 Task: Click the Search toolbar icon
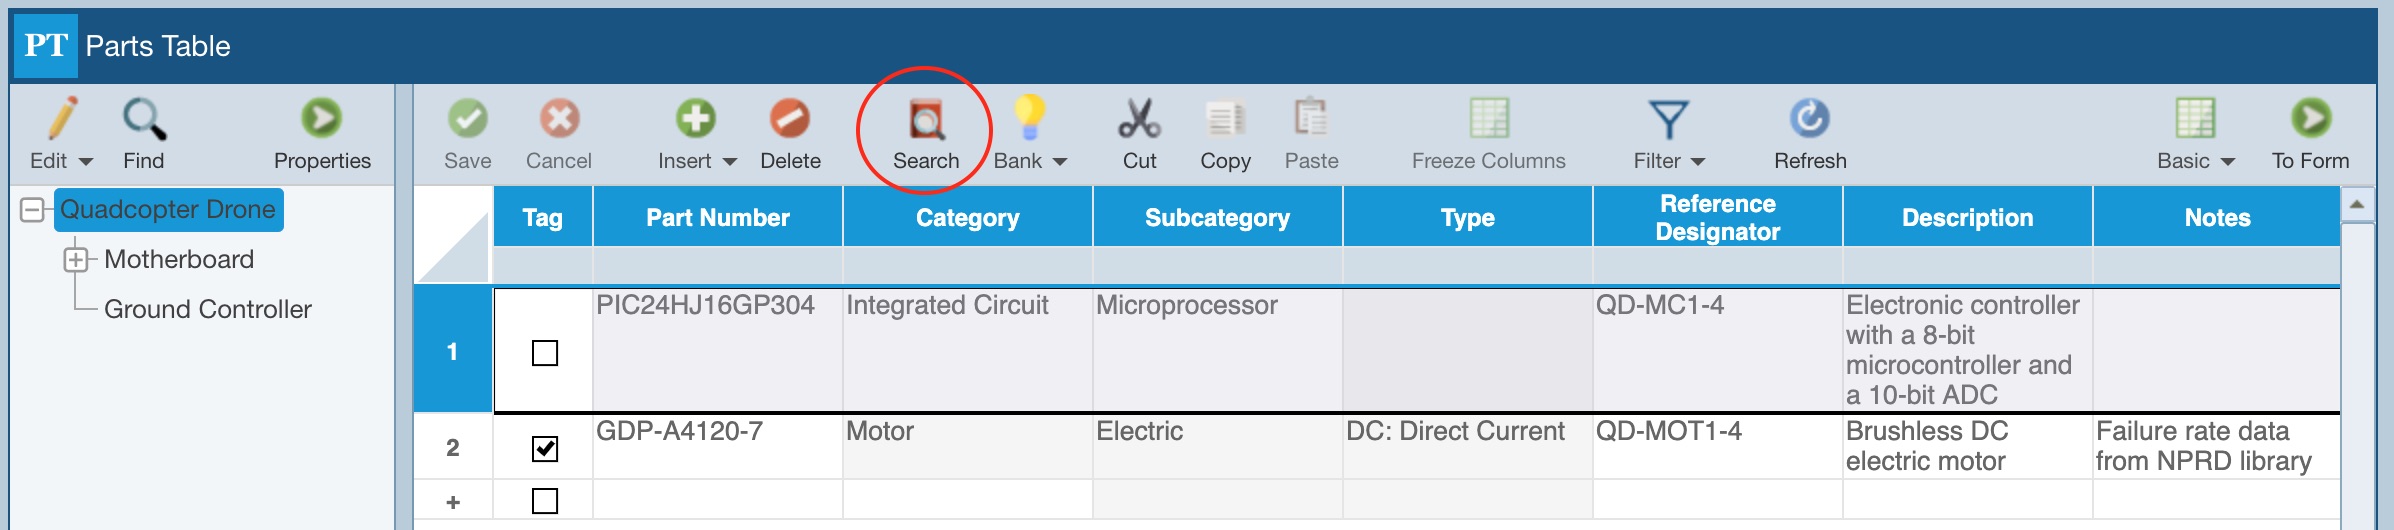pyautogui.click(x=926, y=120)
